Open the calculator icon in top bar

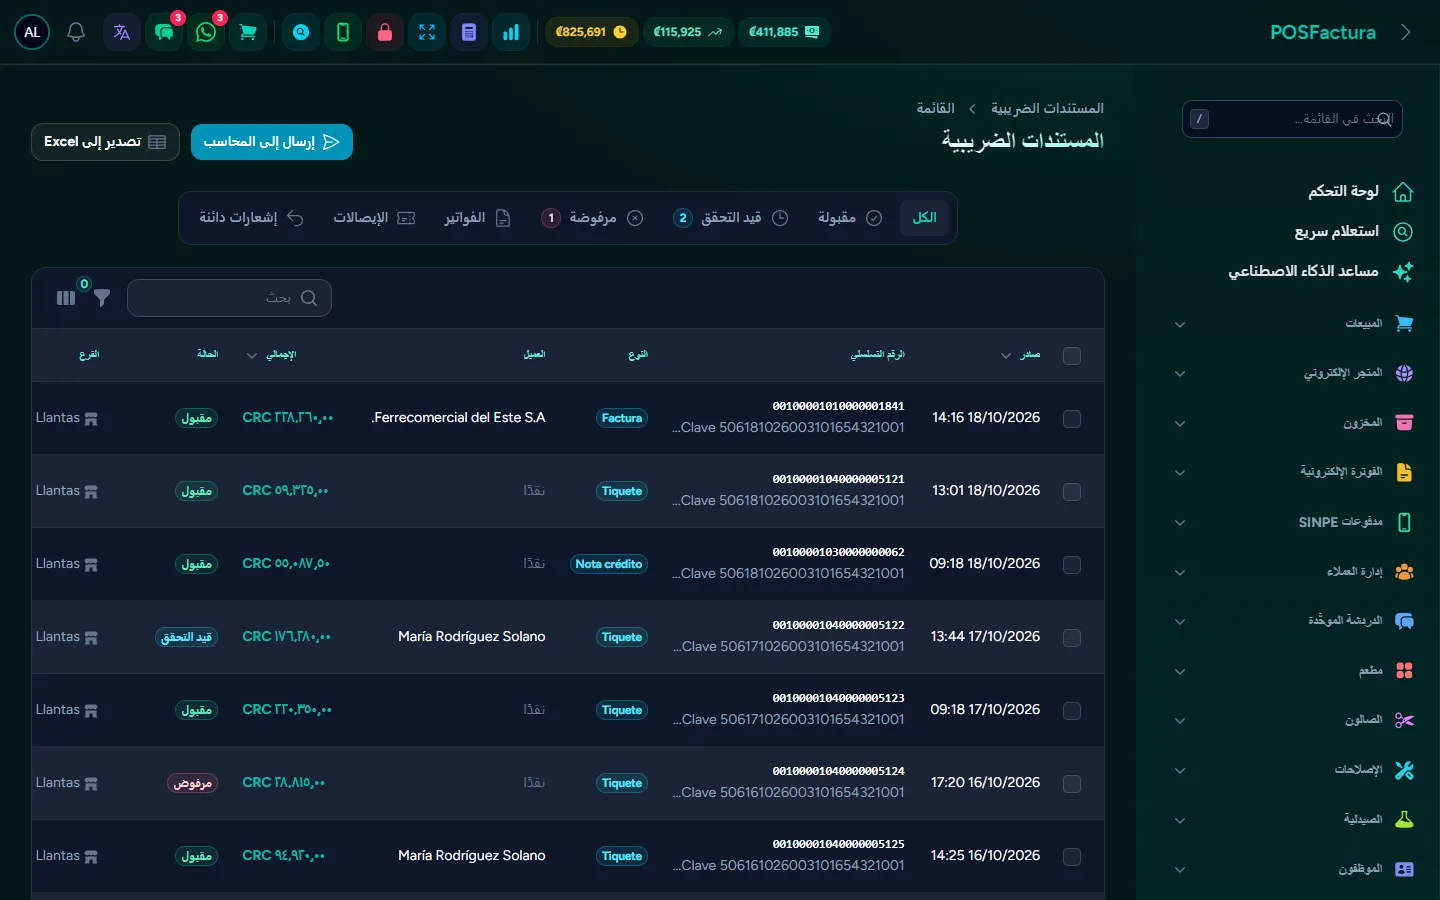coord(469,32)
